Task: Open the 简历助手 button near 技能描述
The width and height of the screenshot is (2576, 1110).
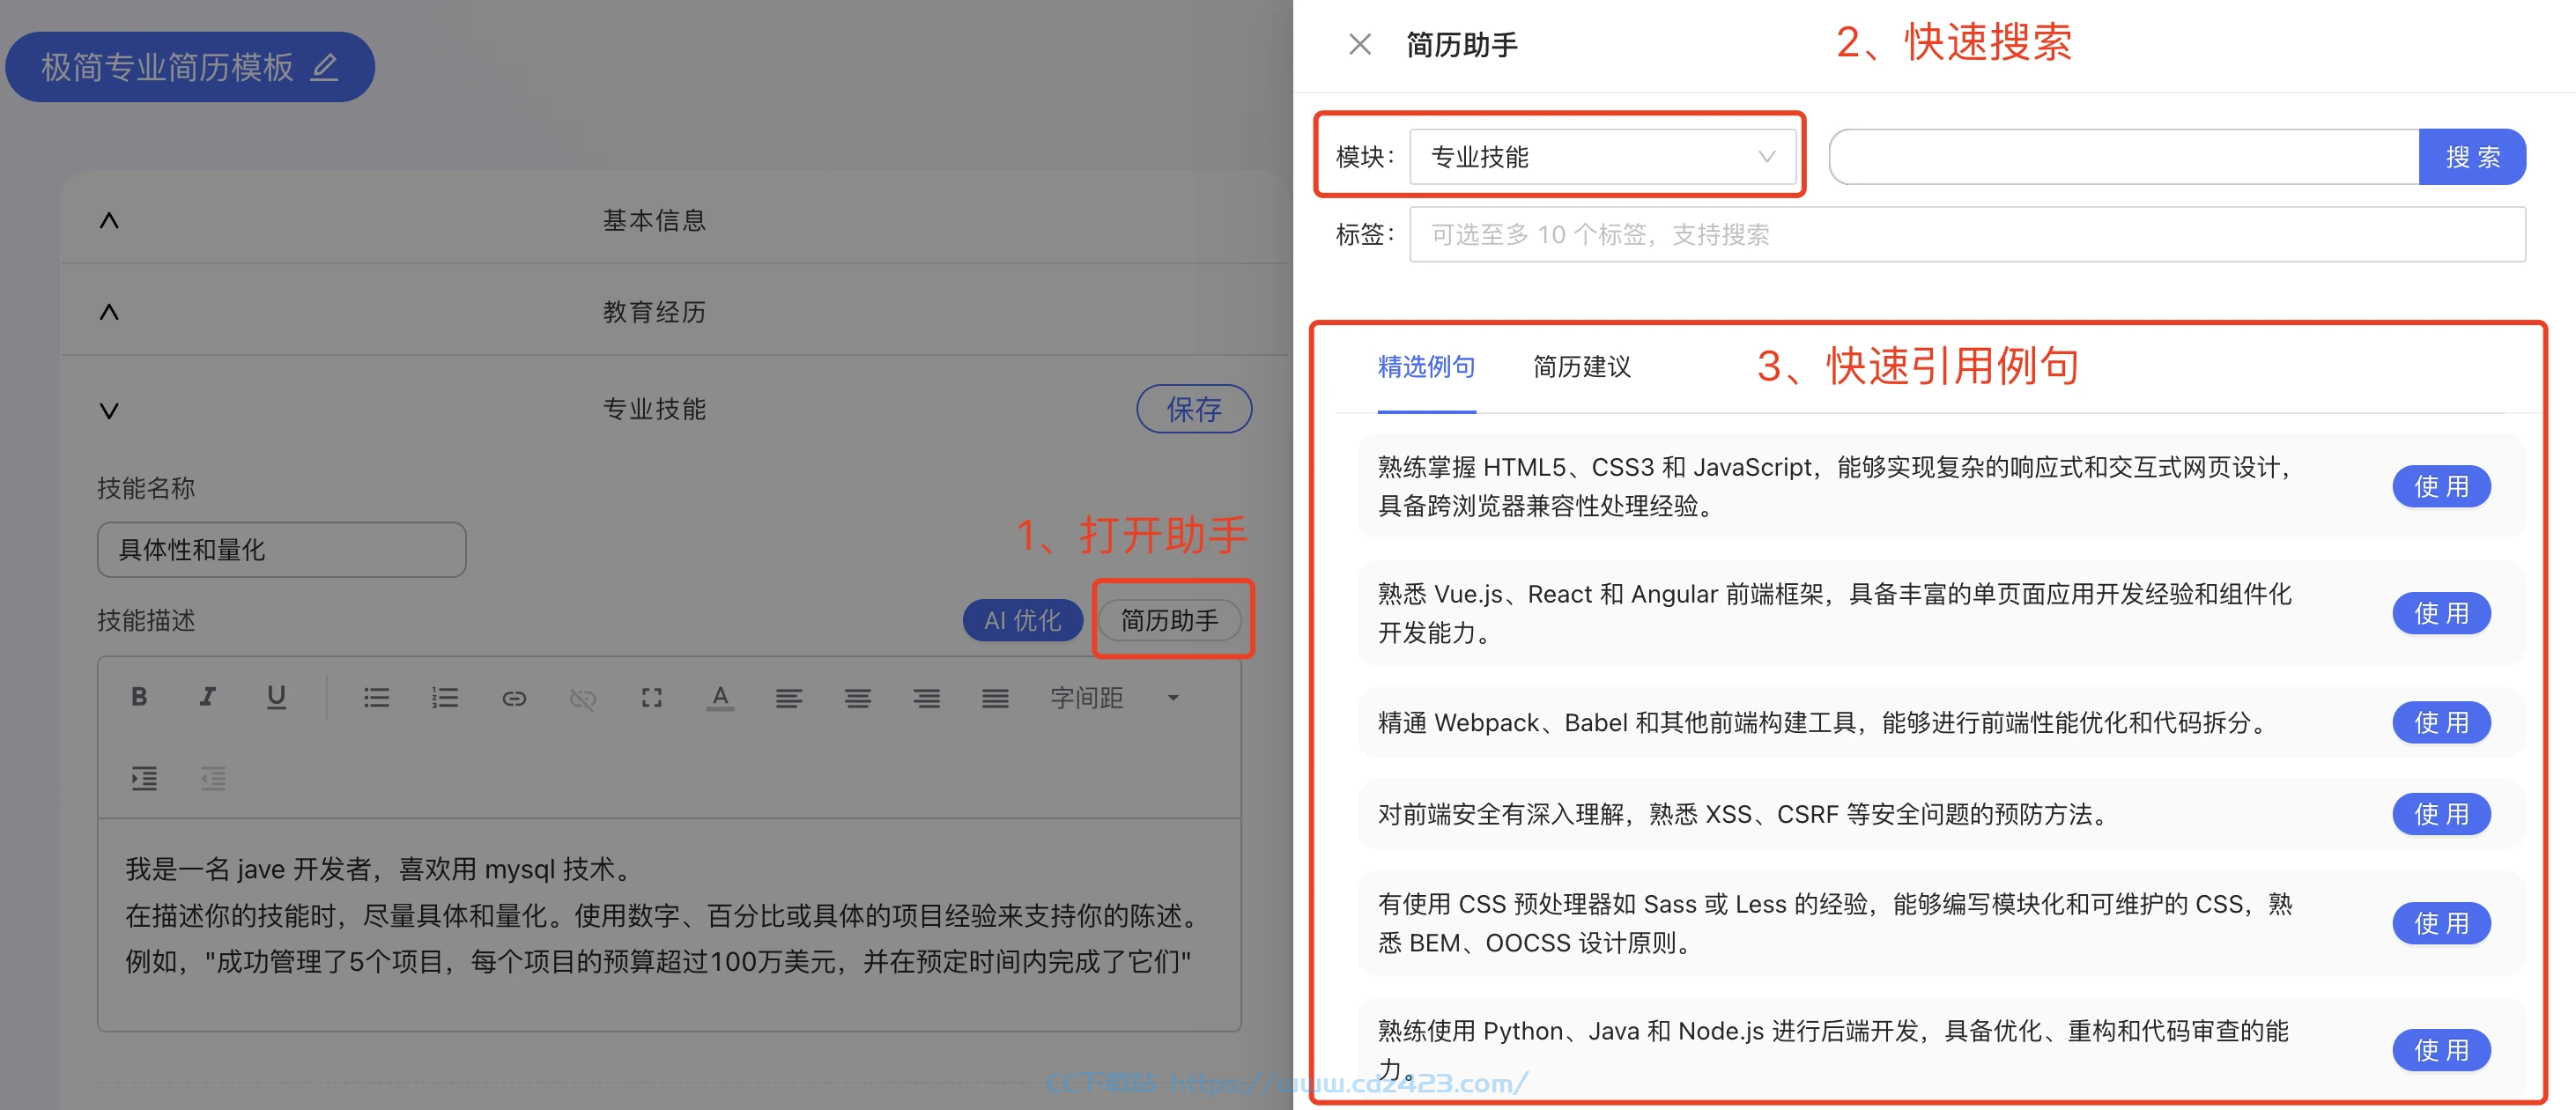Action: tap(1169, 620)
